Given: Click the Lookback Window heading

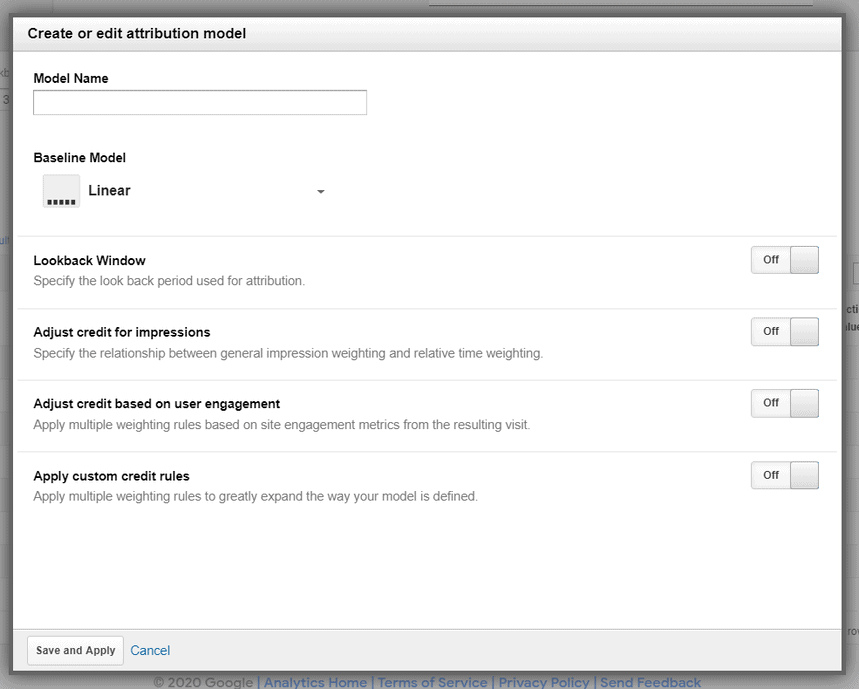Looking at the screenshot, I should [x=90, y=261].
